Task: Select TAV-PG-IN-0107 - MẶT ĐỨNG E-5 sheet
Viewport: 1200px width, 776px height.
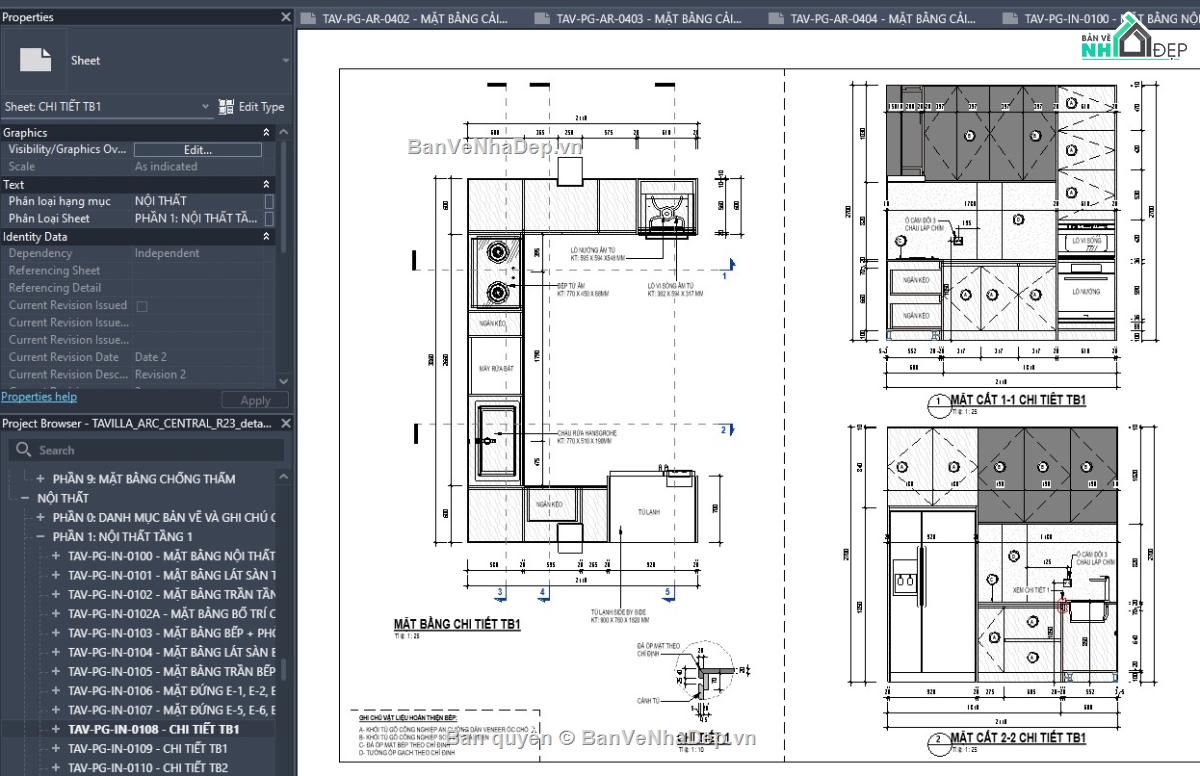Action: 172,710
